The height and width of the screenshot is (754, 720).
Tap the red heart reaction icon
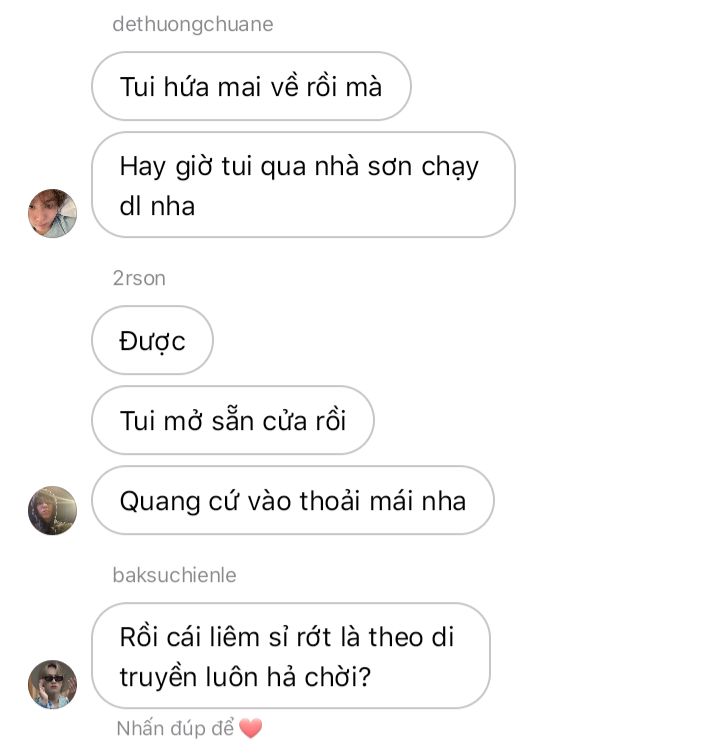coord(251,729)
